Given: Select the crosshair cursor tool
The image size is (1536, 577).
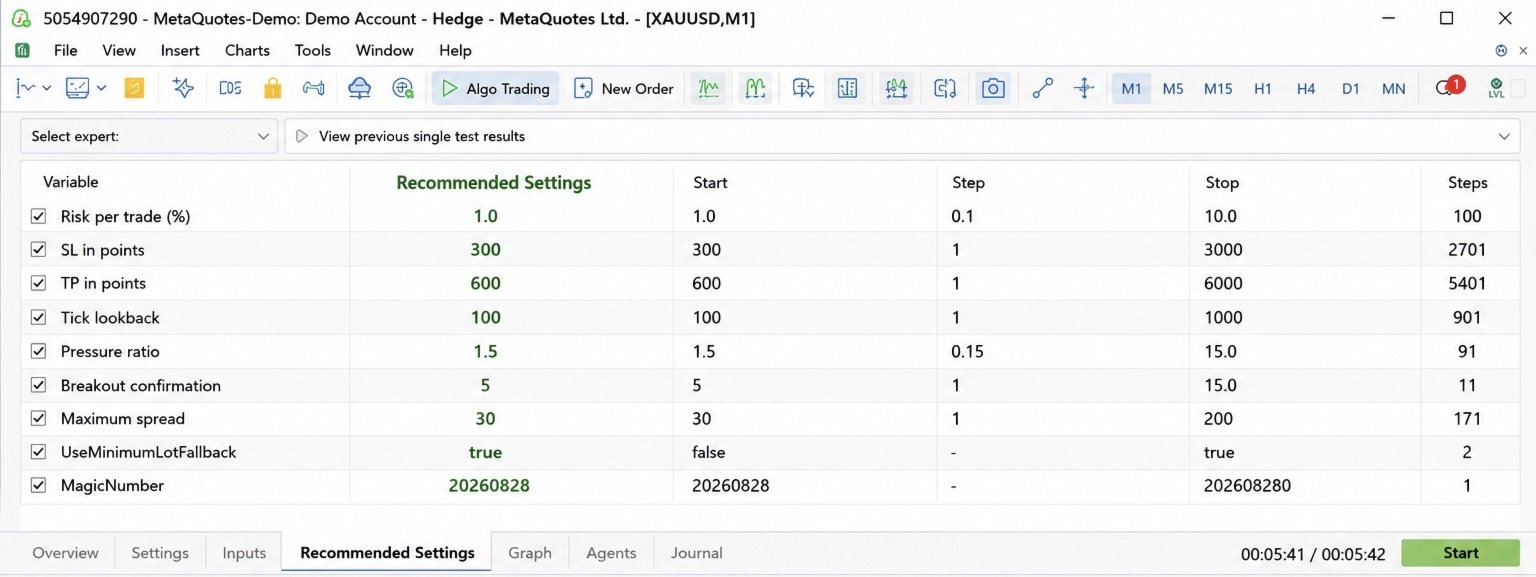Looking at the screenshot, I should [x=1084, y=88].
